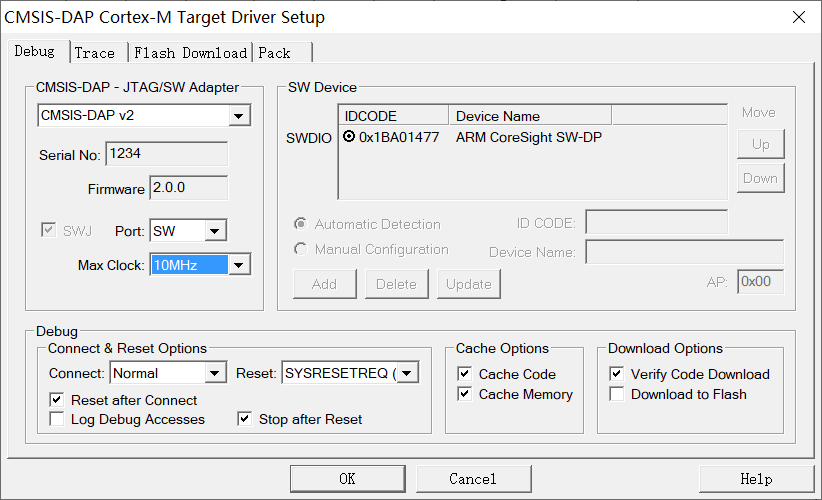Image resolution: width=822 pixels, height=500 pixels.
Task: Select Automatic Detection radio button
Action: (x=300, y=224)
